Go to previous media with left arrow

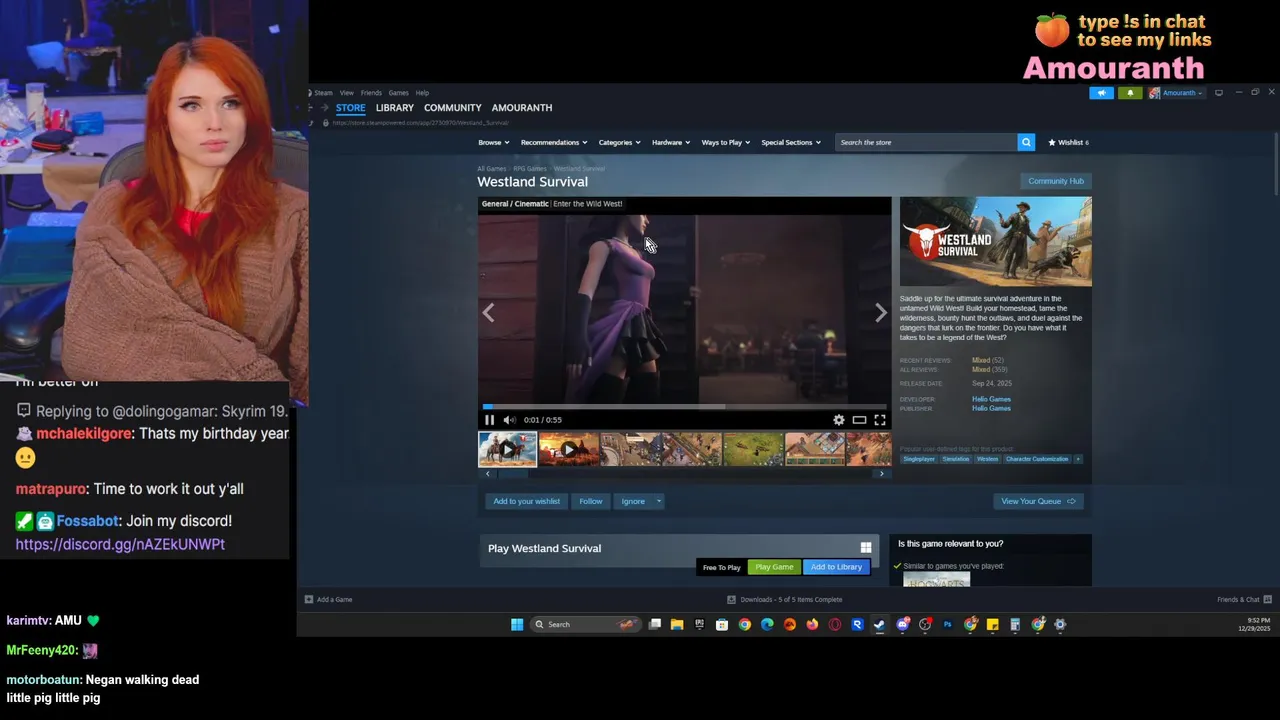(488, 313)
